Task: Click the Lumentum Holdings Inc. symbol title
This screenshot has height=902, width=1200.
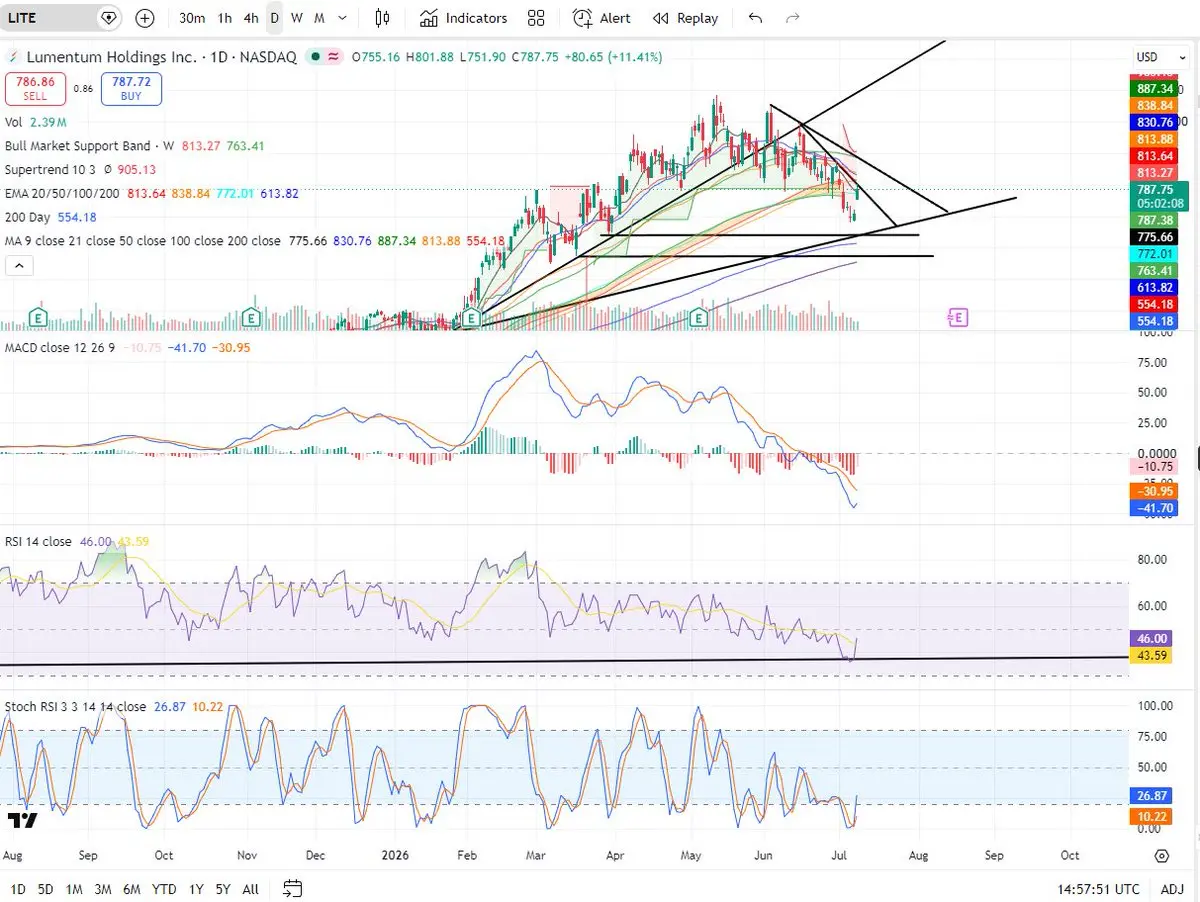Action: pos(111,57)
